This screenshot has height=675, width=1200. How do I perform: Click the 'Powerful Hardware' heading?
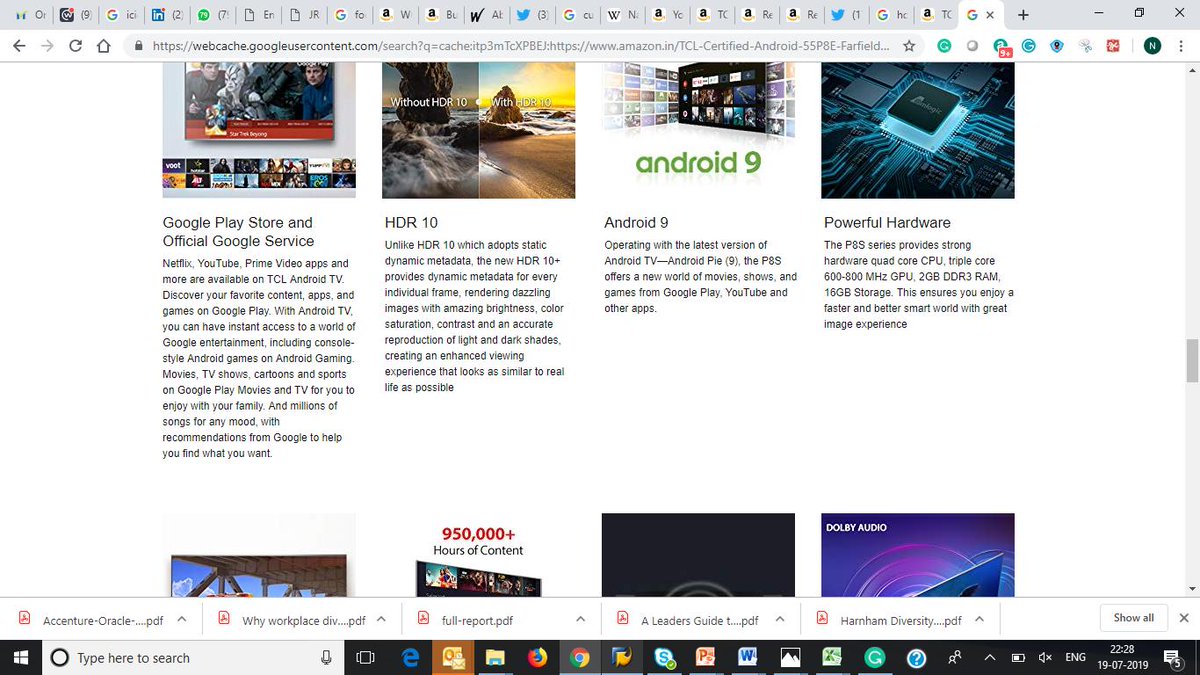coord(887,222)
